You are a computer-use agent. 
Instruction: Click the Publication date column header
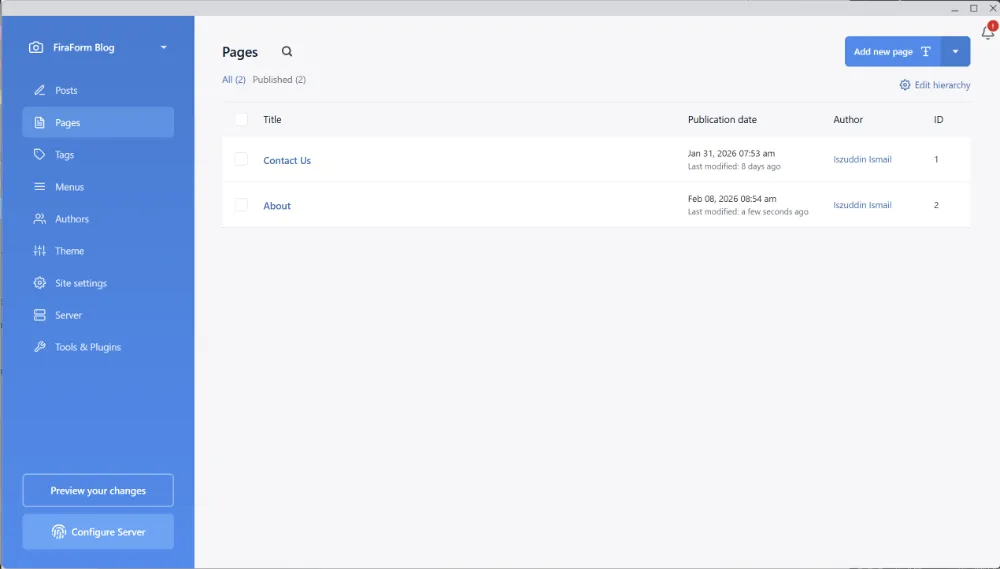click(x=722, y=119)
